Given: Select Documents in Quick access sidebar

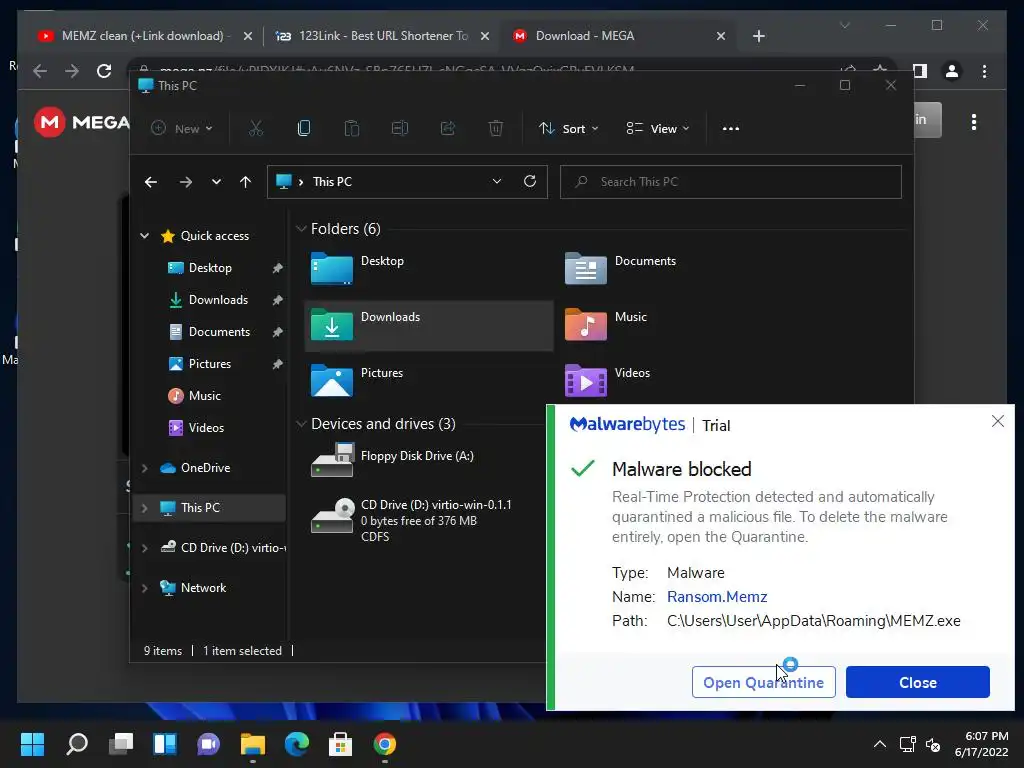Looking at the screenshot, I should tap(219, 332).
